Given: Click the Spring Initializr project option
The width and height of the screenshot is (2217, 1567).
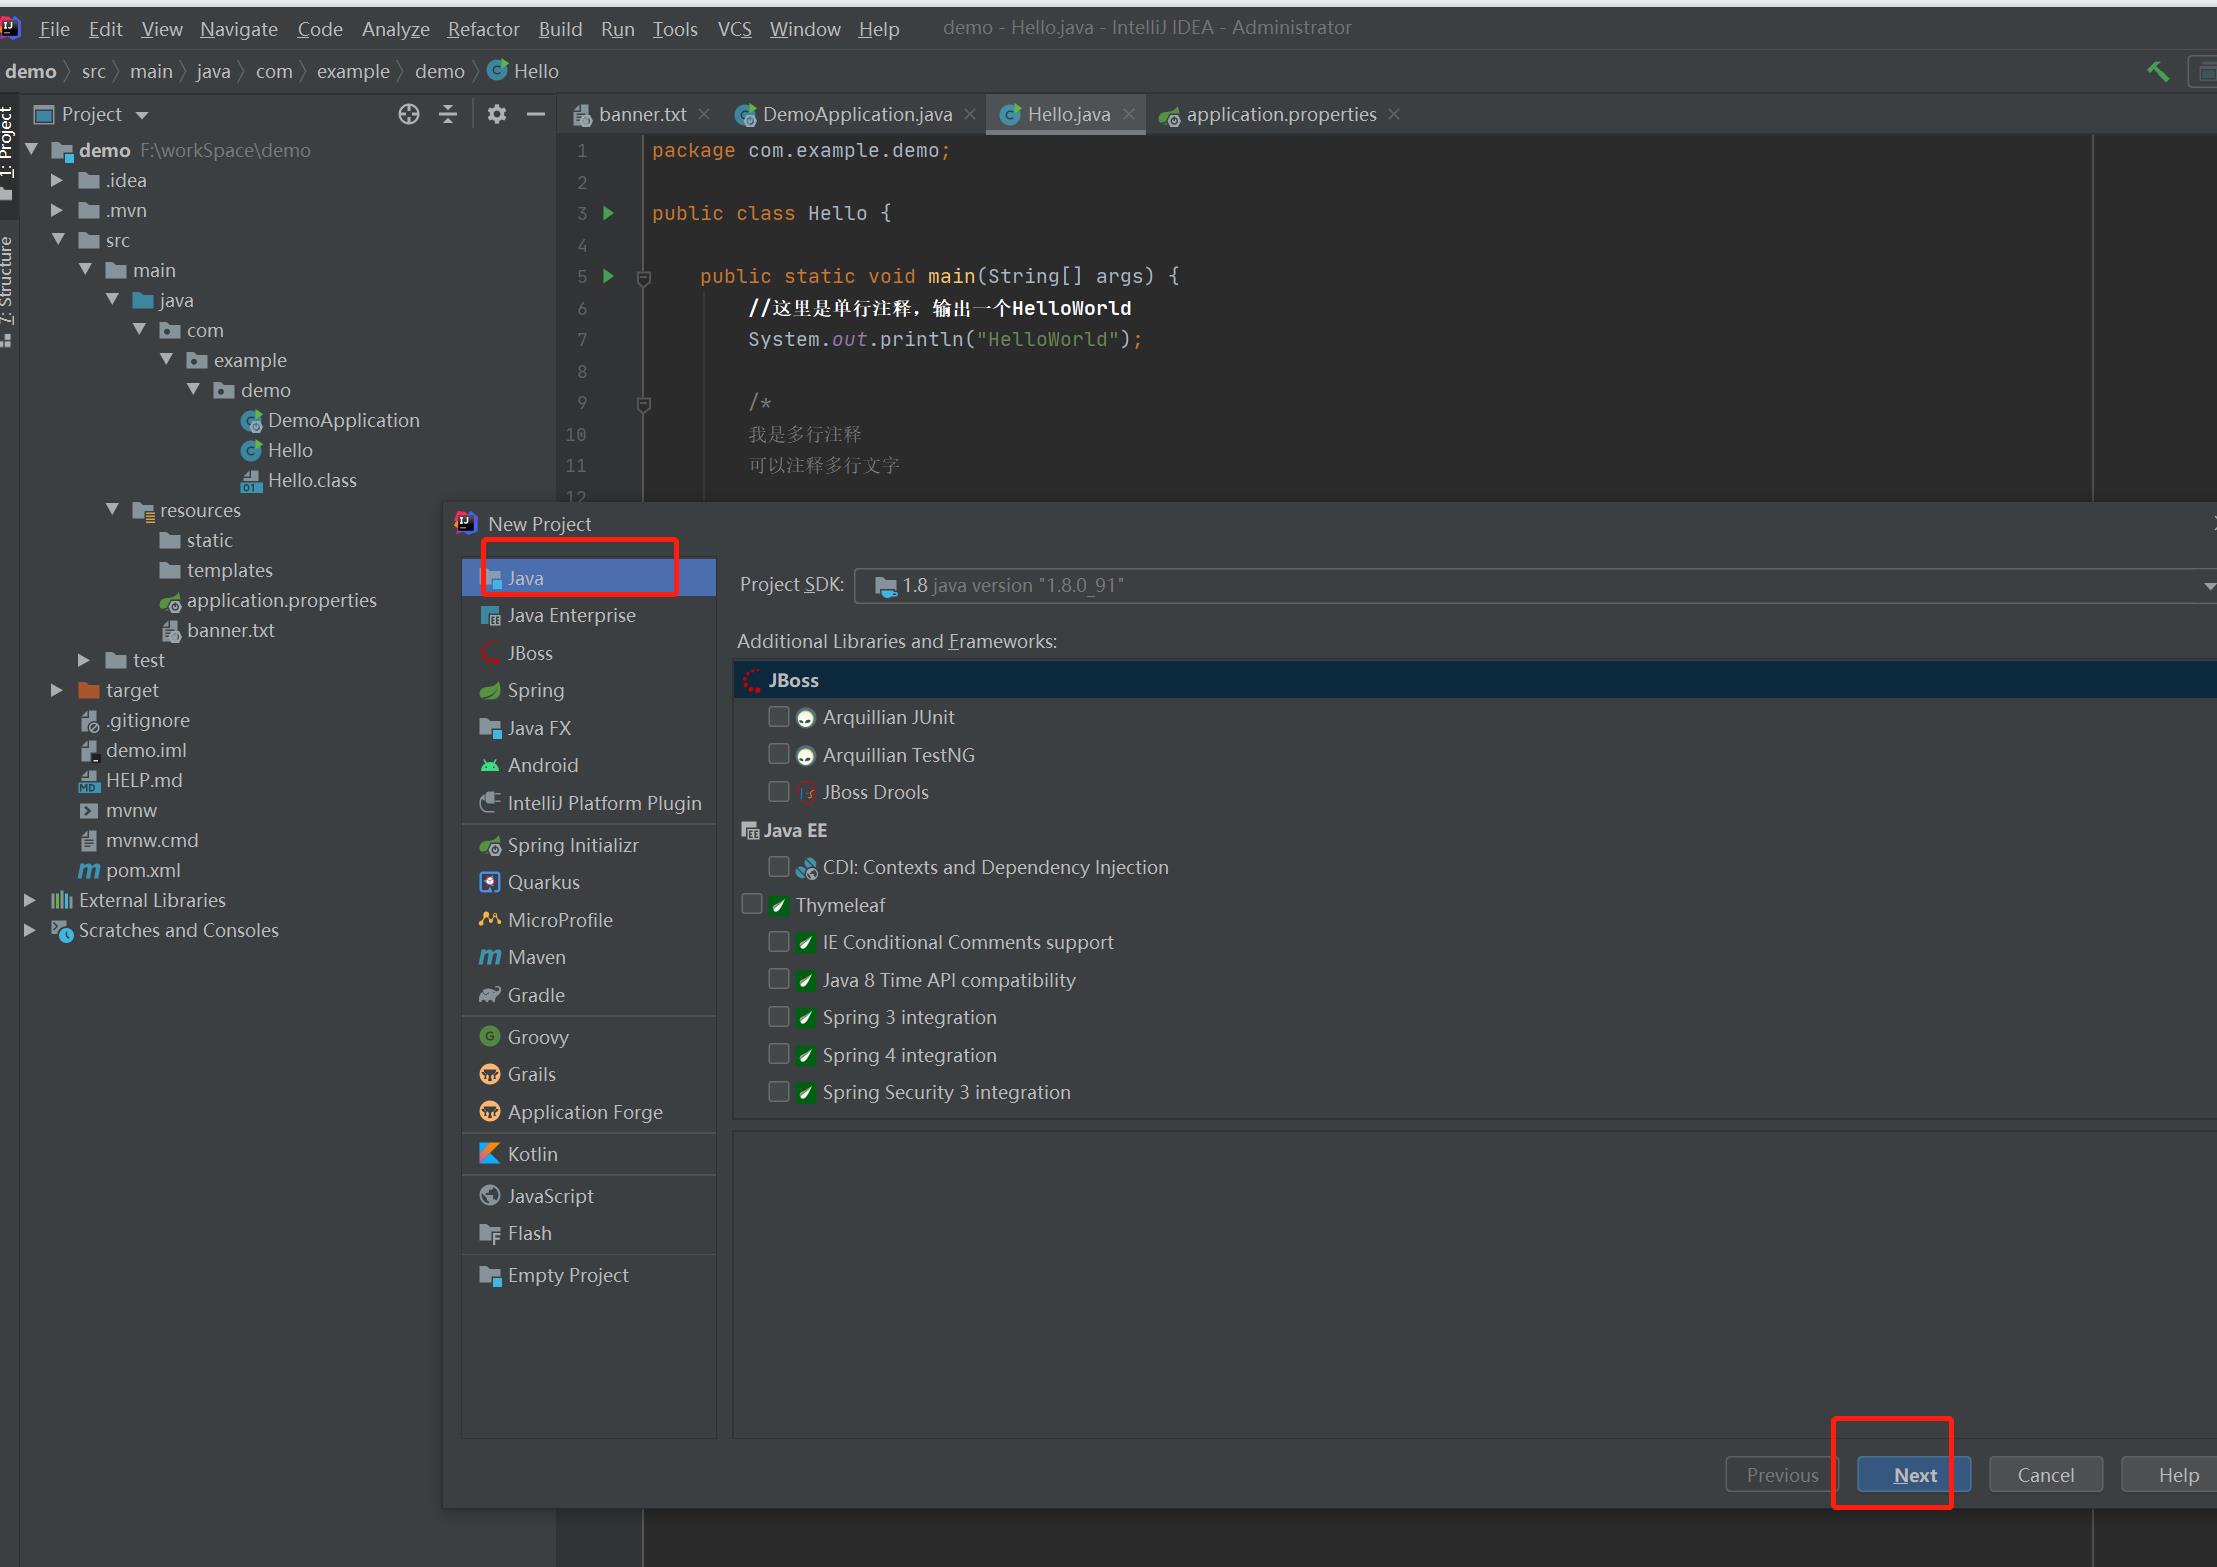Looking at the screenshot, I should click(572, 845).
